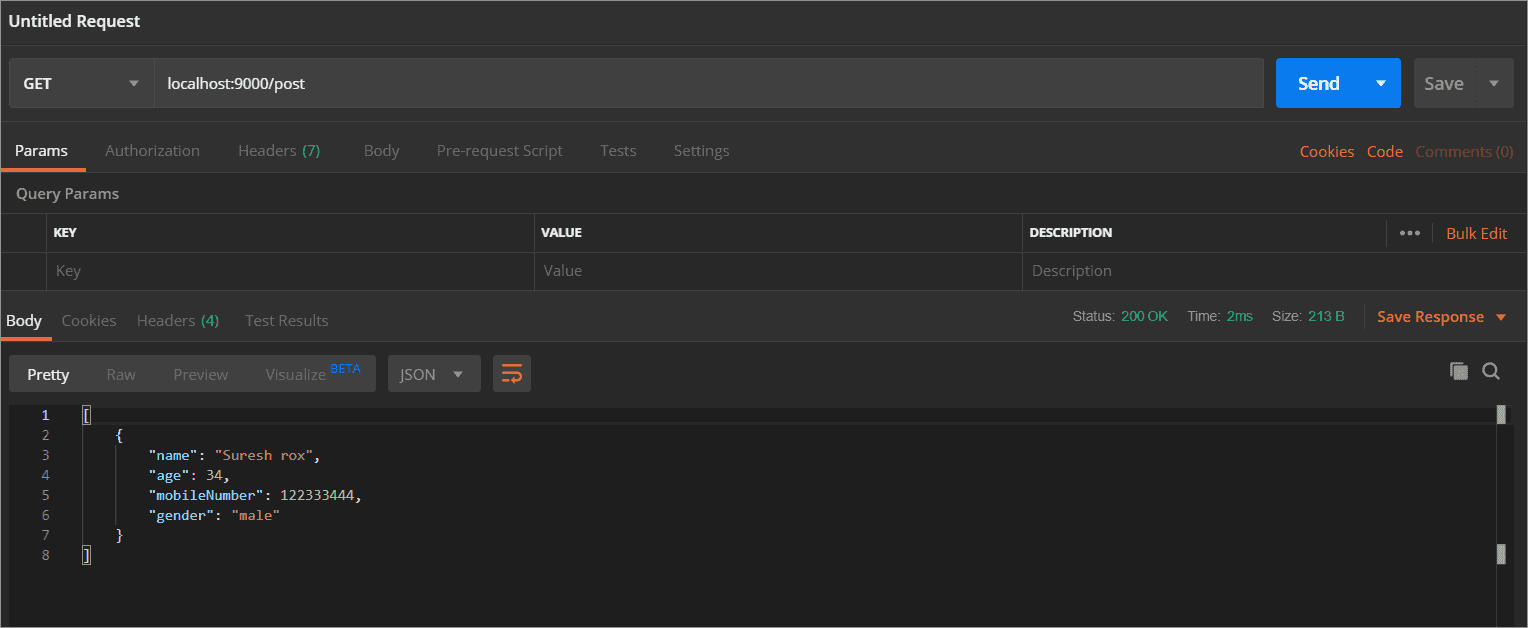Copy response body with the copy icon
This screenshot has width=1528, height=628.
coord(1459,371)
